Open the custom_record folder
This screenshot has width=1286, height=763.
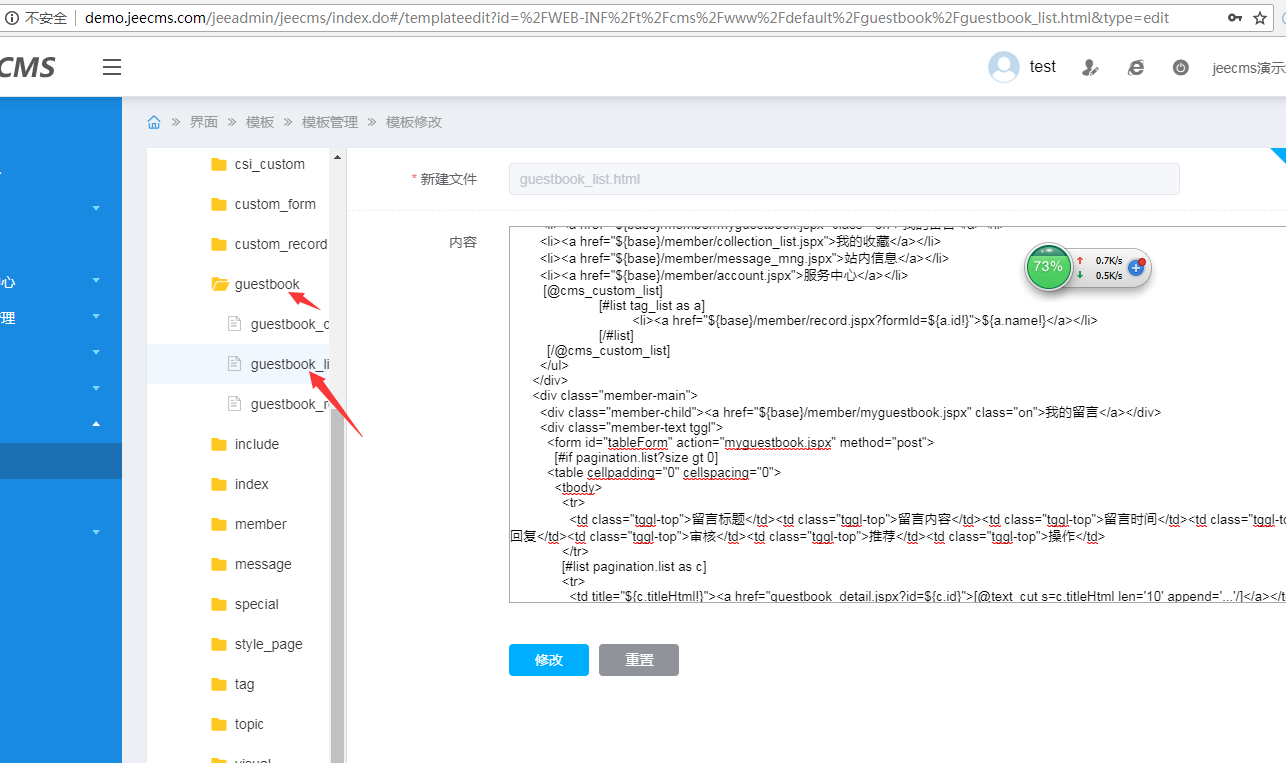point(281,244)
